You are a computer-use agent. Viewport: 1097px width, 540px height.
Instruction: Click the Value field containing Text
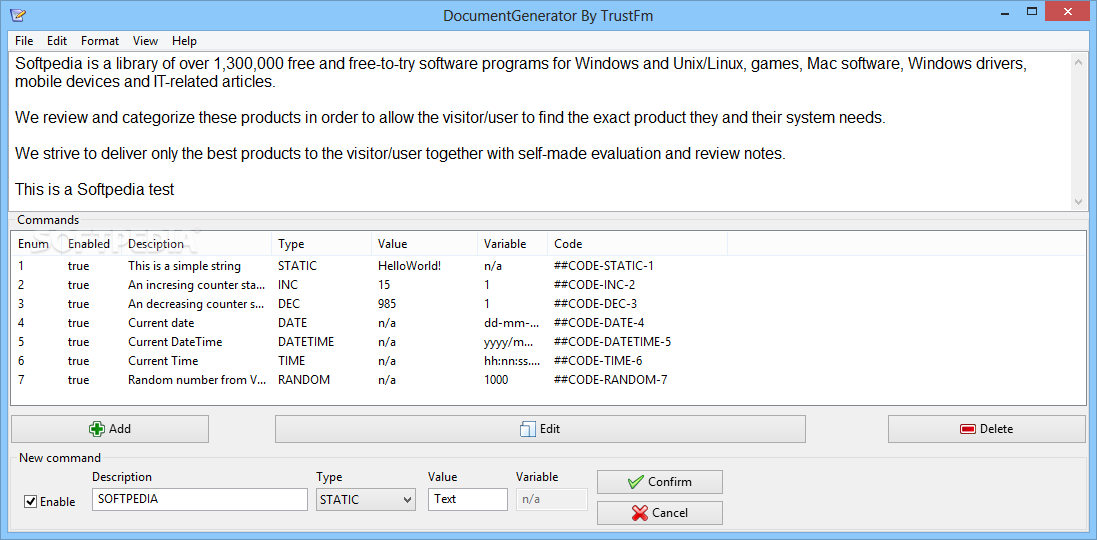(468, 499)
